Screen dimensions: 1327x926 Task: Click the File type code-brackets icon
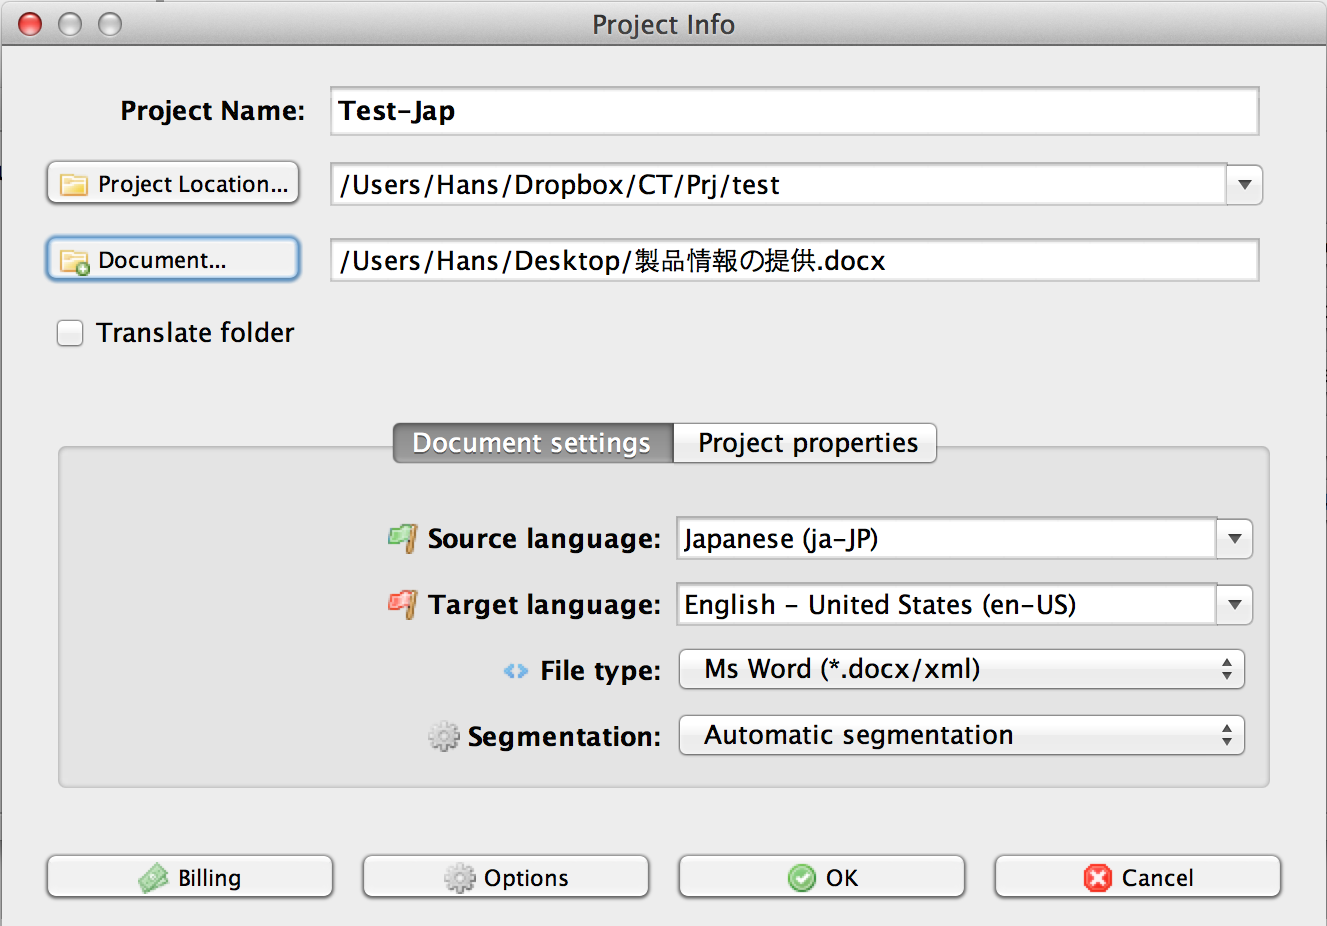(516, 671)
